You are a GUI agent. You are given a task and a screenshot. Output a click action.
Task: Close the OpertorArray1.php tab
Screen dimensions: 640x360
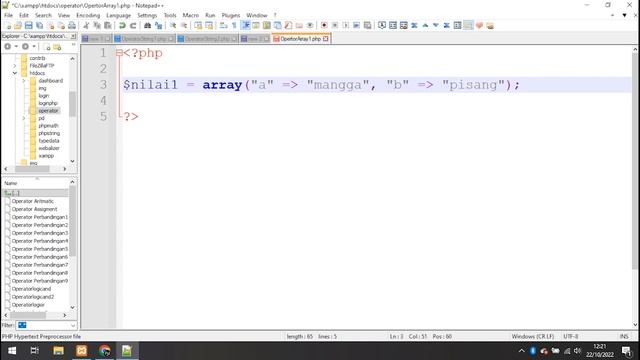[326, 39]
